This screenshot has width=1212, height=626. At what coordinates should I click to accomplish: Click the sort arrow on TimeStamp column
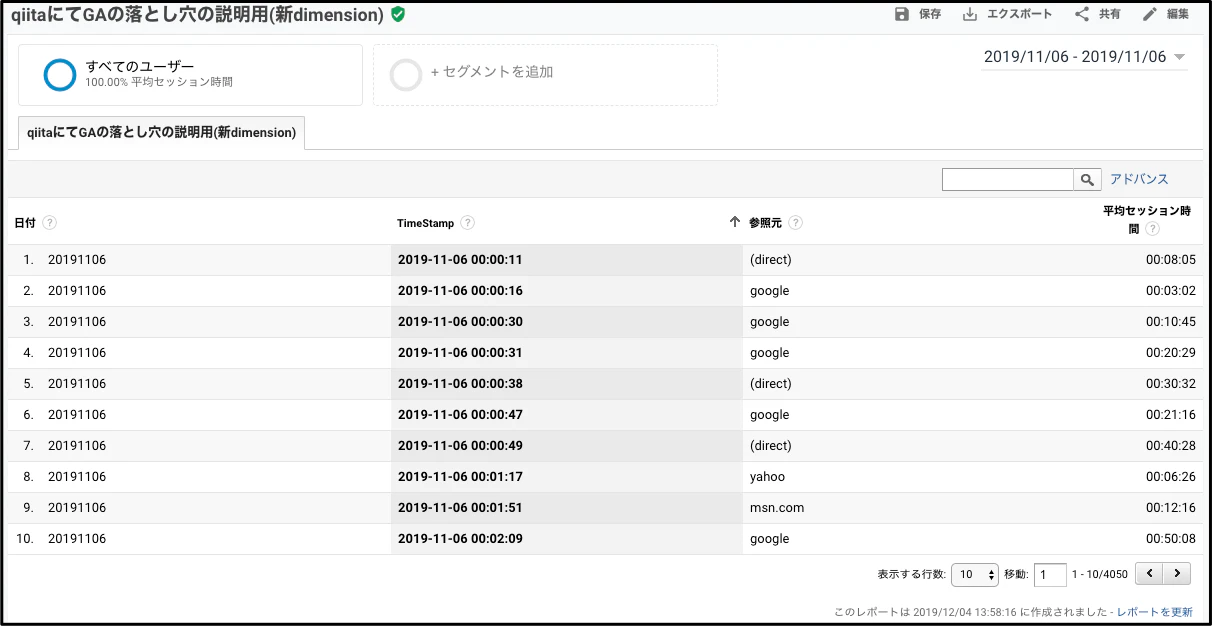point(735,223)
